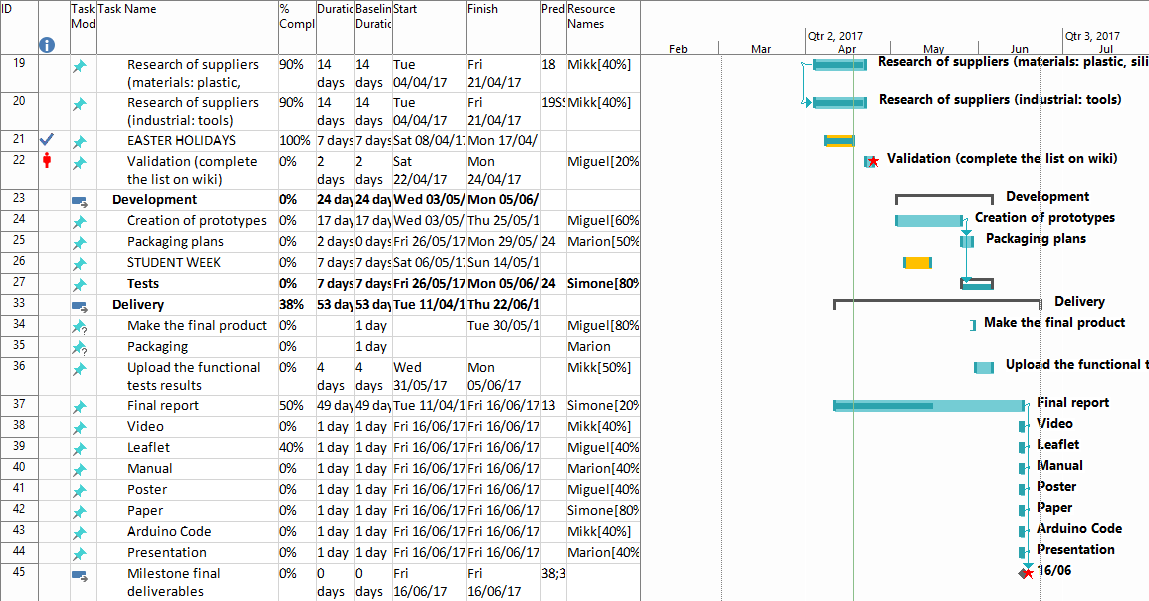Click the 16/06 milestone diamond in the Gantt chart
Screen dimensions: 1149x601
[x=1024, y=573]
